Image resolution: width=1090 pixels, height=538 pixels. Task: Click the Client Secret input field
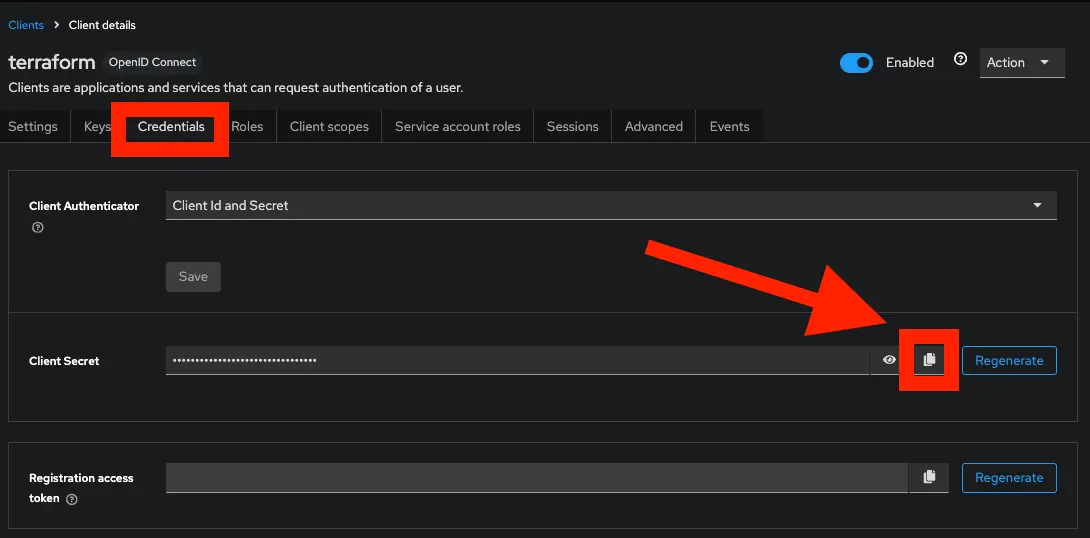click(x=517, y=360)
